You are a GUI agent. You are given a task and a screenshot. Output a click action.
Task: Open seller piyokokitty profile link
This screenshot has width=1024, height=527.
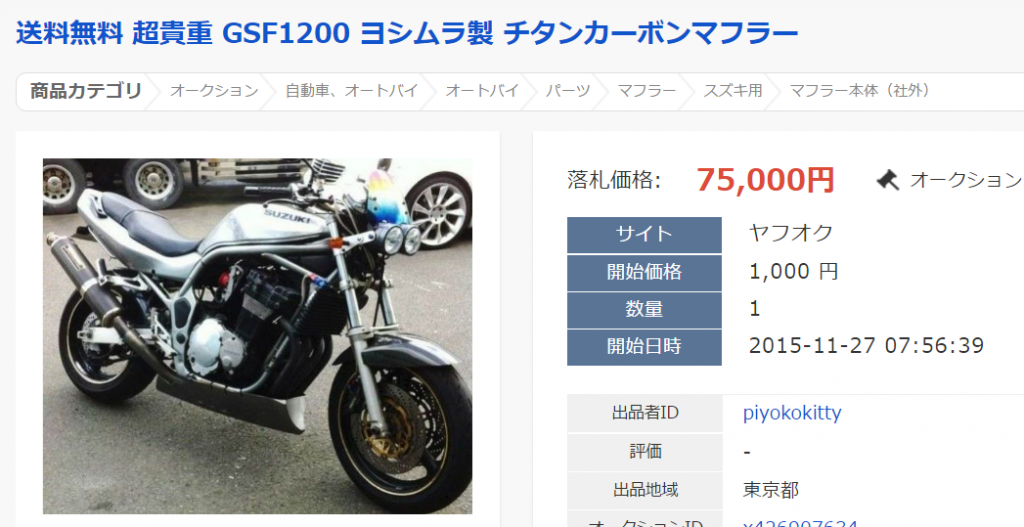792,413
